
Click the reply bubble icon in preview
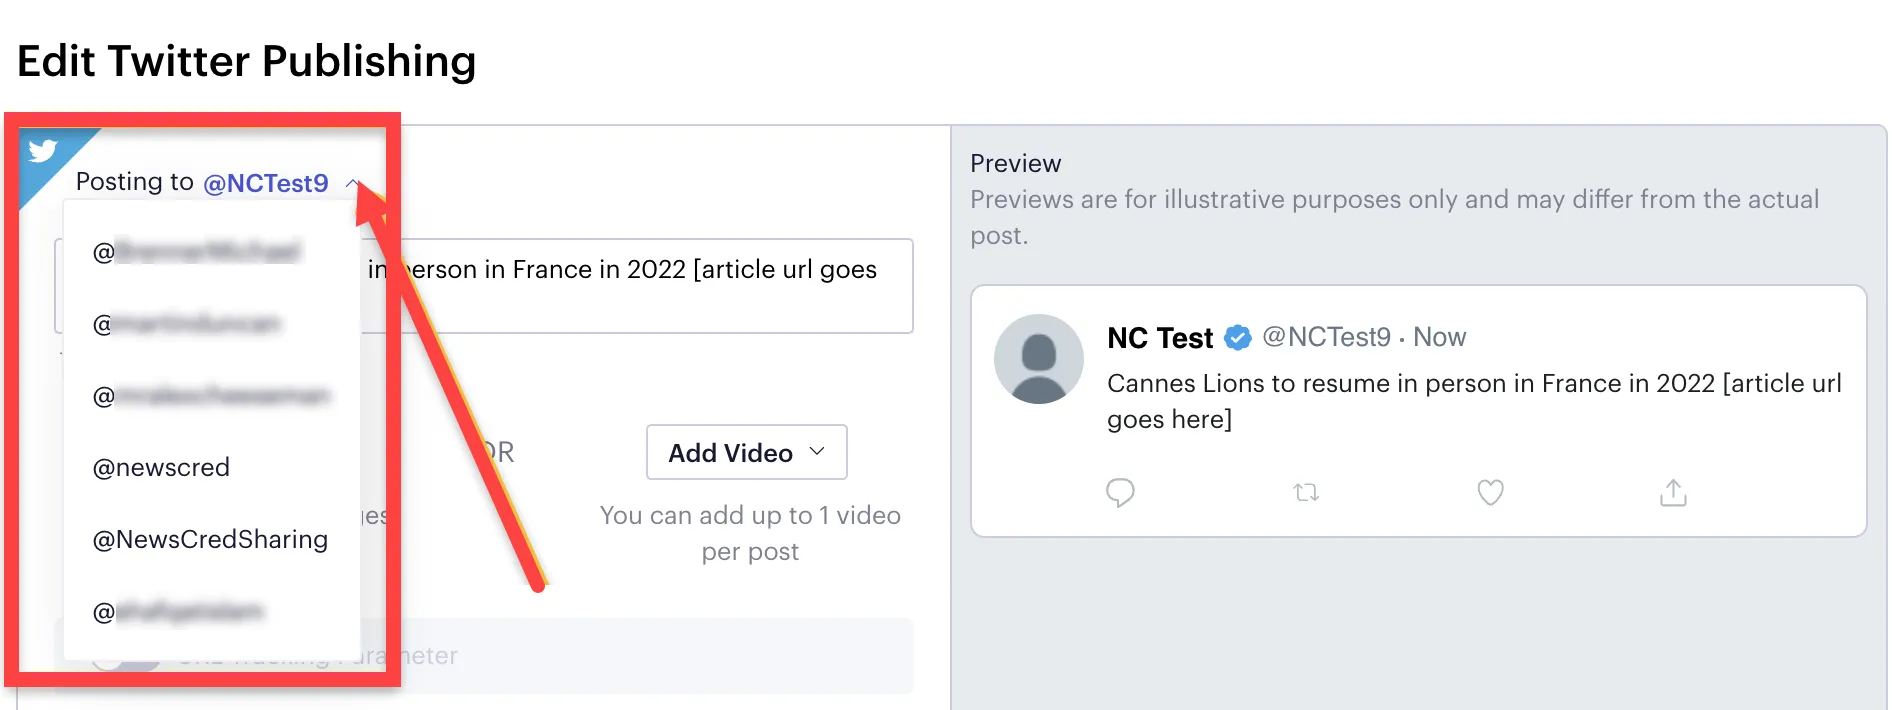tap(1120, 492)
